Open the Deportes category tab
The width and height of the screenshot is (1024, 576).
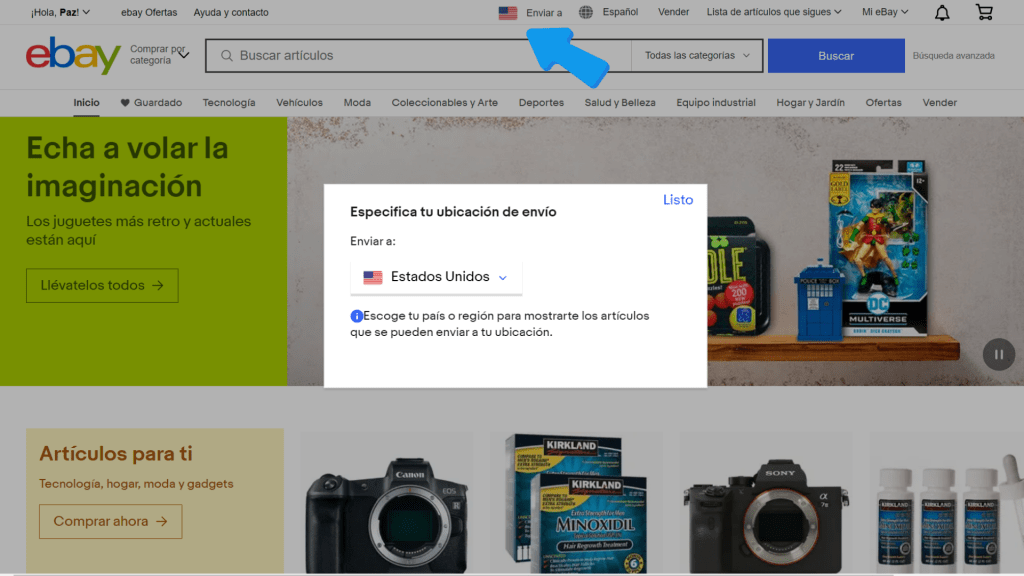541,103
